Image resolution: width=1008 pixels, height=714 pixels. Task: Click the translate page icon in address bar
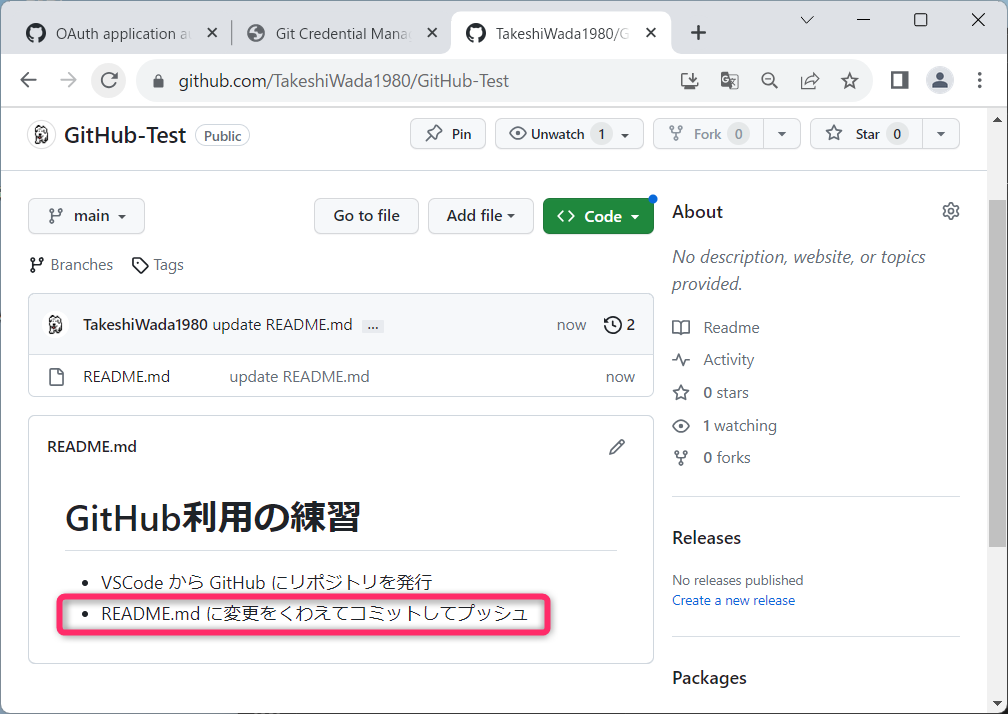pyautogui.click(x=729, y=81)
